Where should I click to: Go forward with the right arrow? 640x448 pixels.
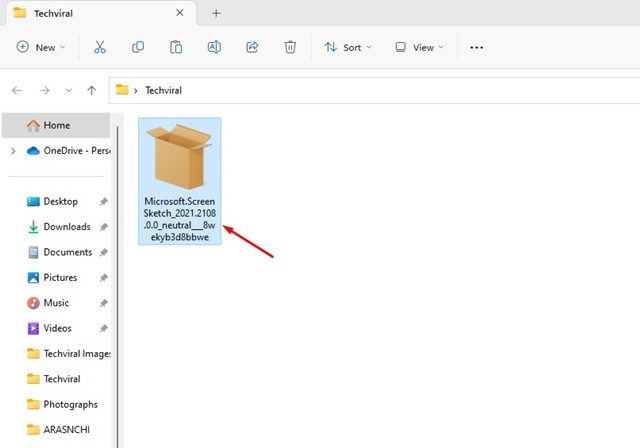tap(44, 90)
